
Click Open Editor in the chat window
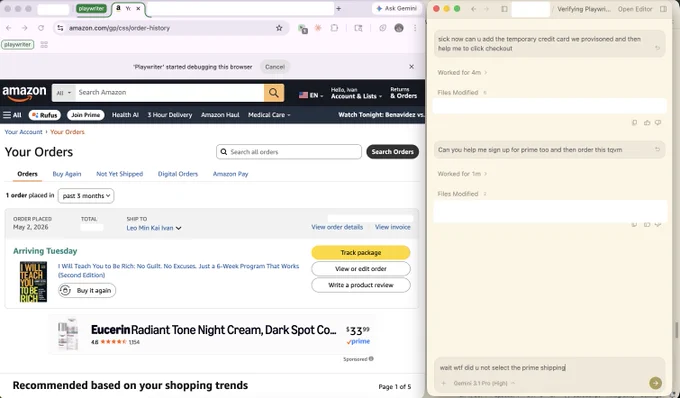coord(635,9)
